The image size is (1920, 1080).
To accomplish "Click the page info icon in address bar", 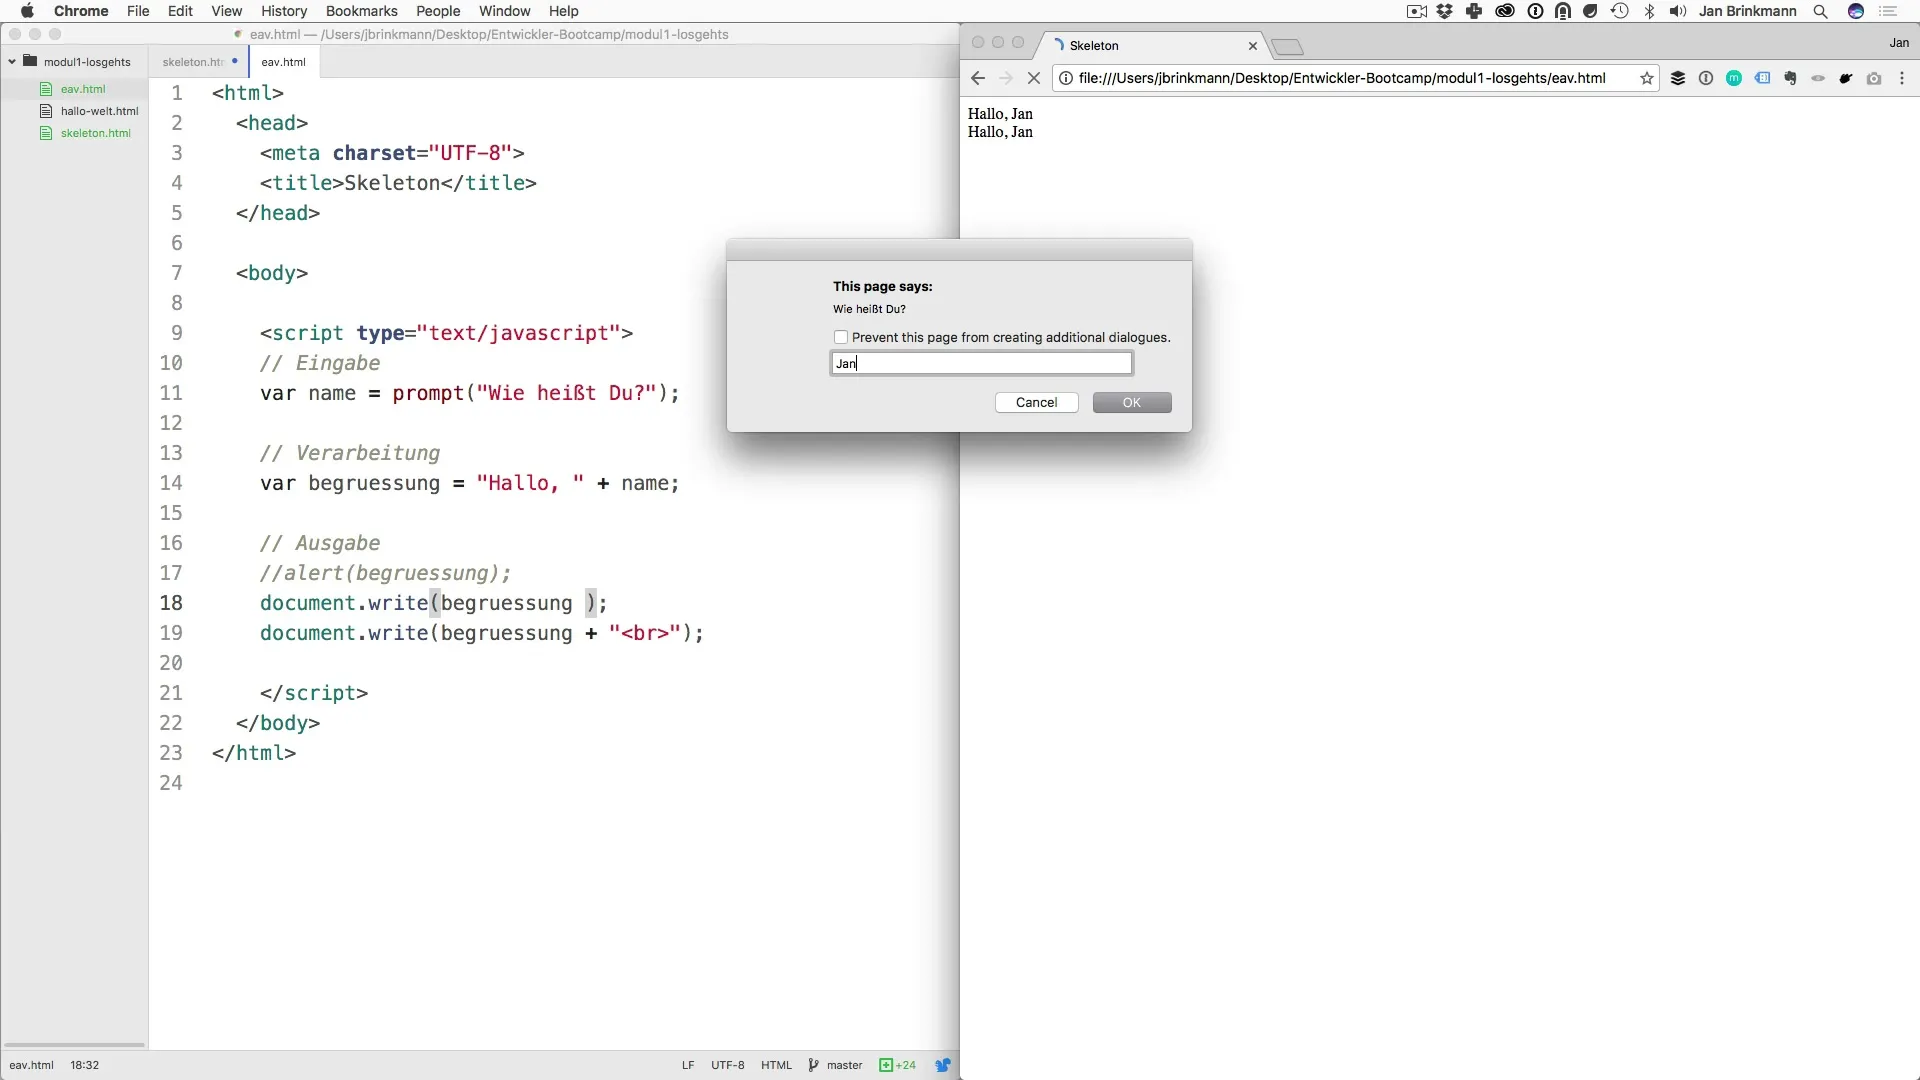I will (1066, 78).
